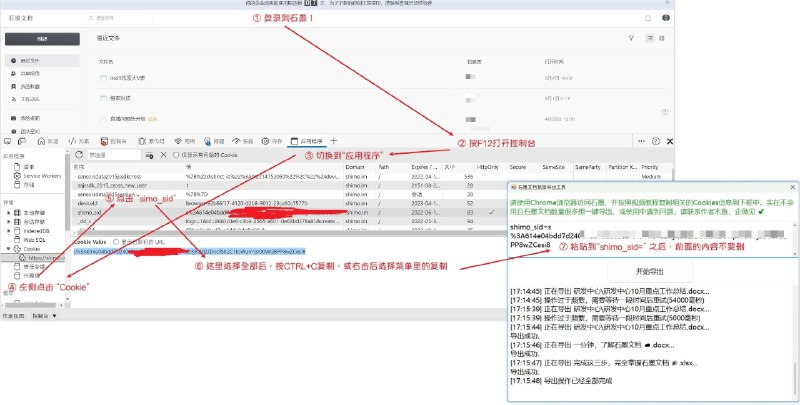Activate the inspect element picker in DevTools
800x405 pixels.
[7, 141]
